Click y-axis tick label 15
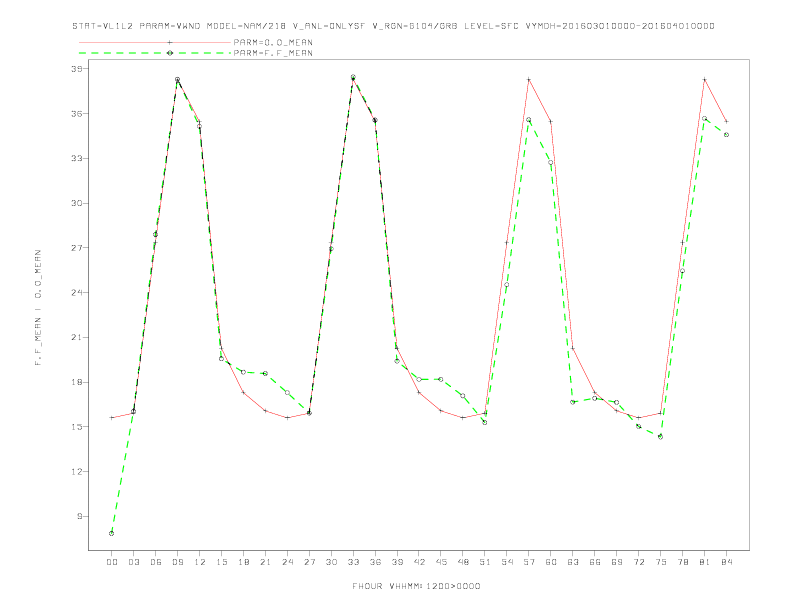Screen dimensions: 792x612 76,427
